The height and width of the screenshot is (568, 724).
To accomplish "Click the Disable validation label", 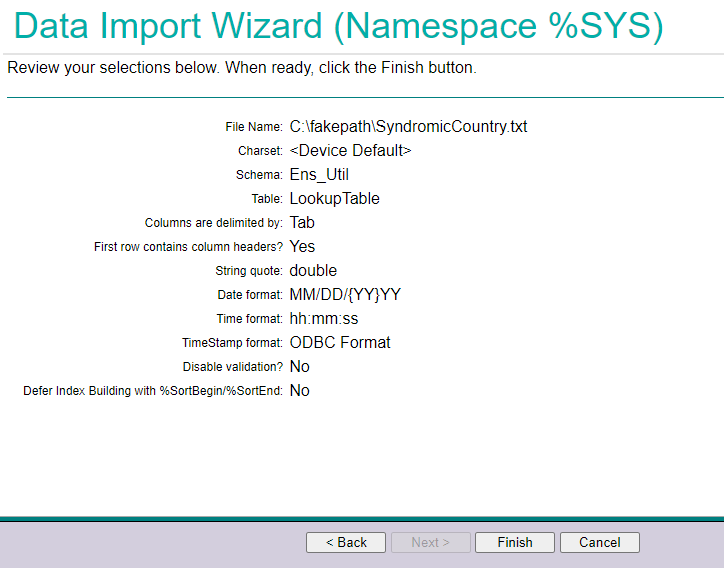I will click(x=232, y=367).
